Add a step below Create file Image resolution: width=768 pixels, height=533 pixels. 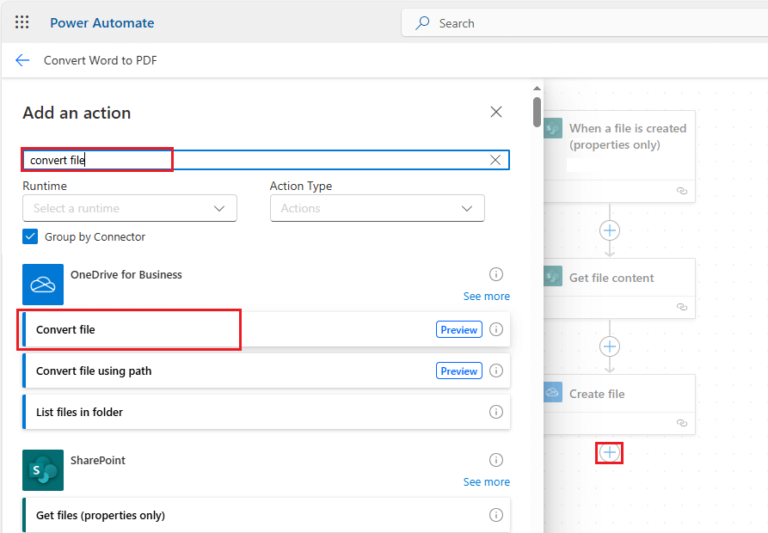pyautogui.click(x=609, y=453)
